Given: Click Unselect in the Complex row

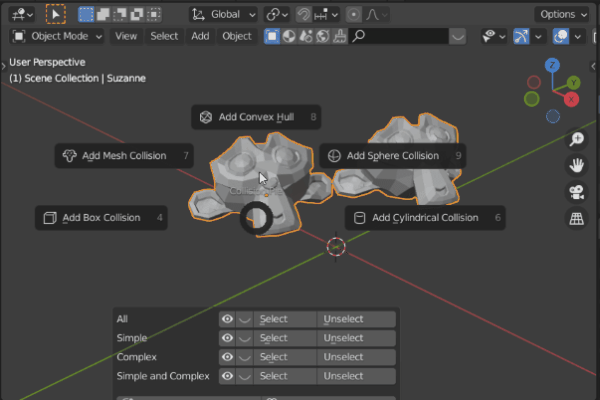Looking at the screenshot, I should click(356, 357).
